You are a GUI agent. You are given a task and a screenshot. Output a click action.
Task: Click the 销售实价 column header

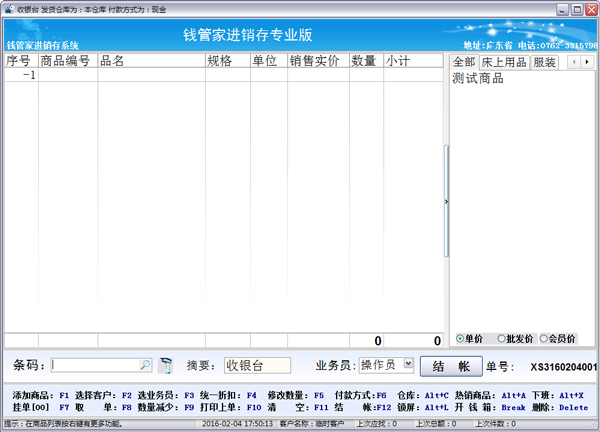click(318, 61)
